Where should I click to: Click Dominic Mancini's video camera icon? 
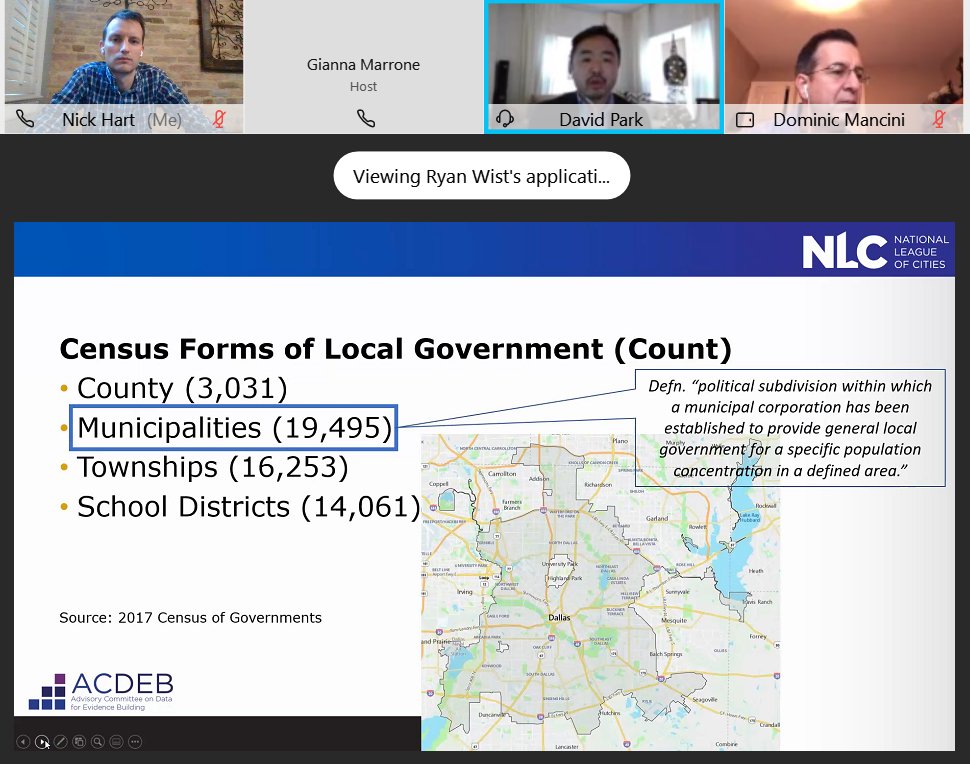coord(744,119)
